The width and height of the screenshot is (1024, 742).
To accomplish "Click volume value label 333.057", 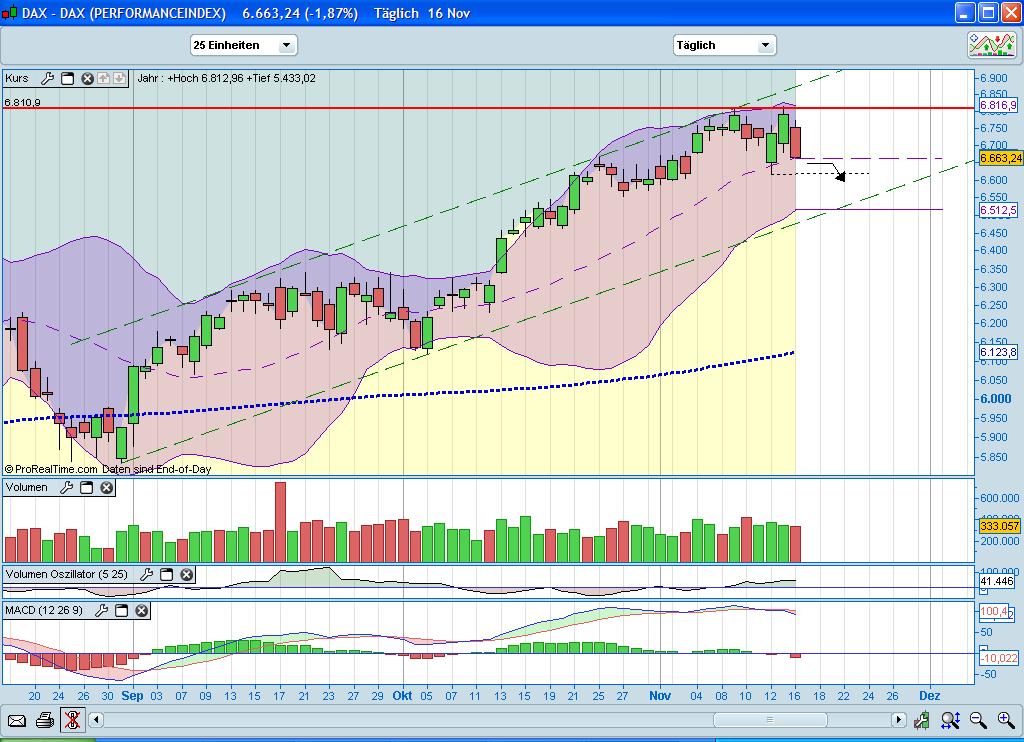I will pos(1000,526).
